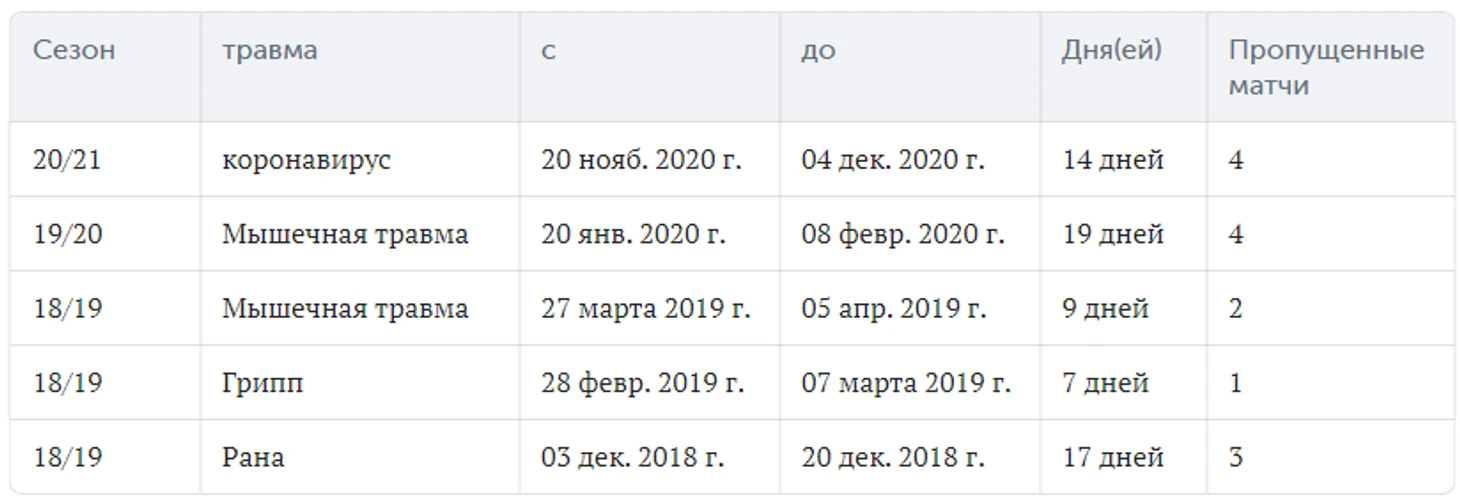Viewport: 1460px width, 500px height.
Task: Click date 27 марта 2019 г.
Action: click(x=645, y=308)
